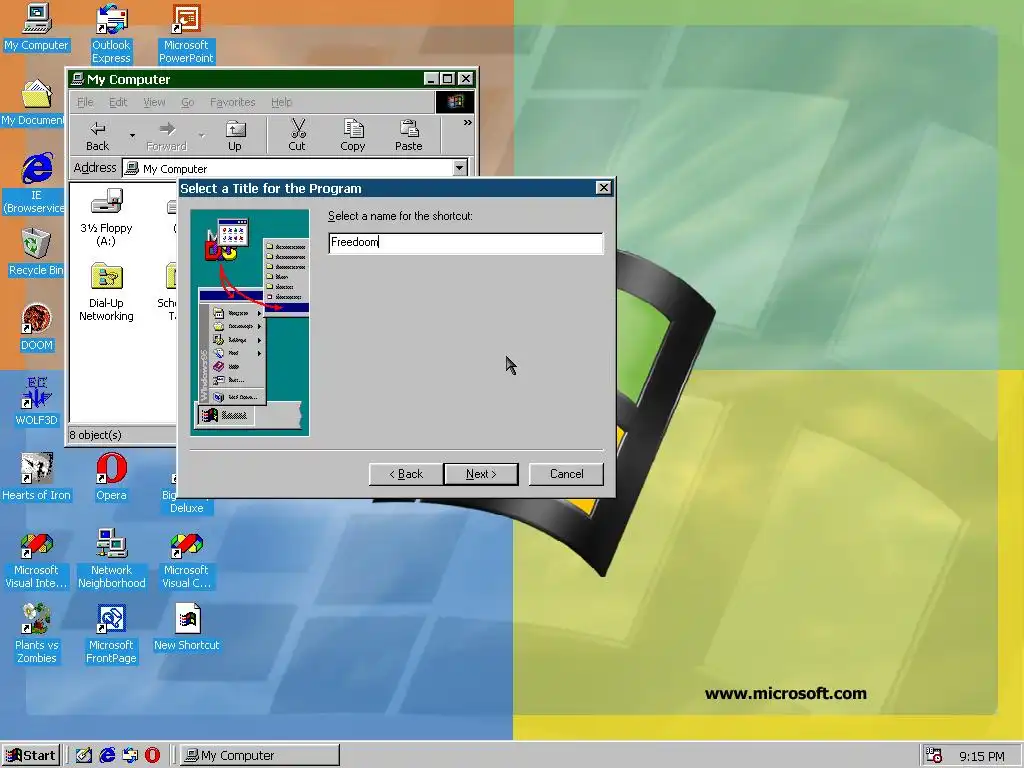Click the Up toolbar button in My Computer
The width and height of the screenshot is (1024, 768).
[x=234, y=136]
